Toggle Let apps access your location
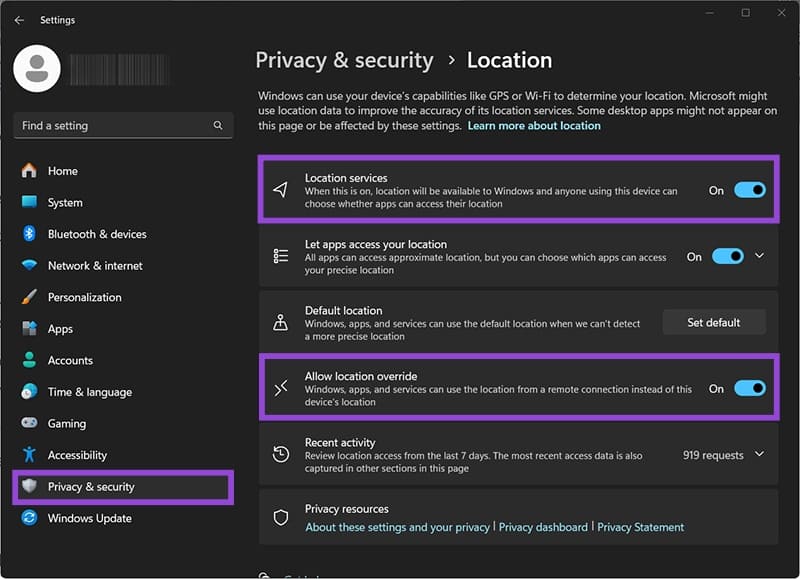 click(728, 257)
